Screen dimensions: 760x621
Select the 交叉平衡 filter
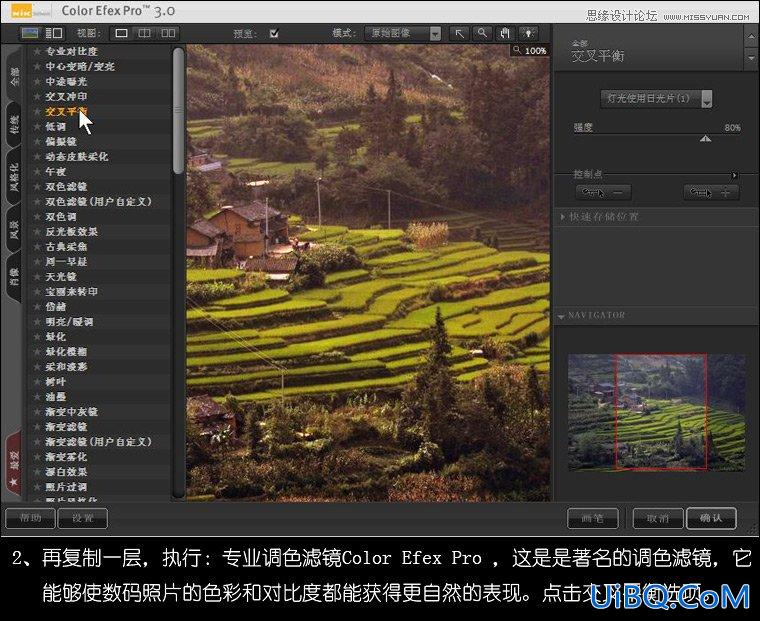click(x=67, y=111)
